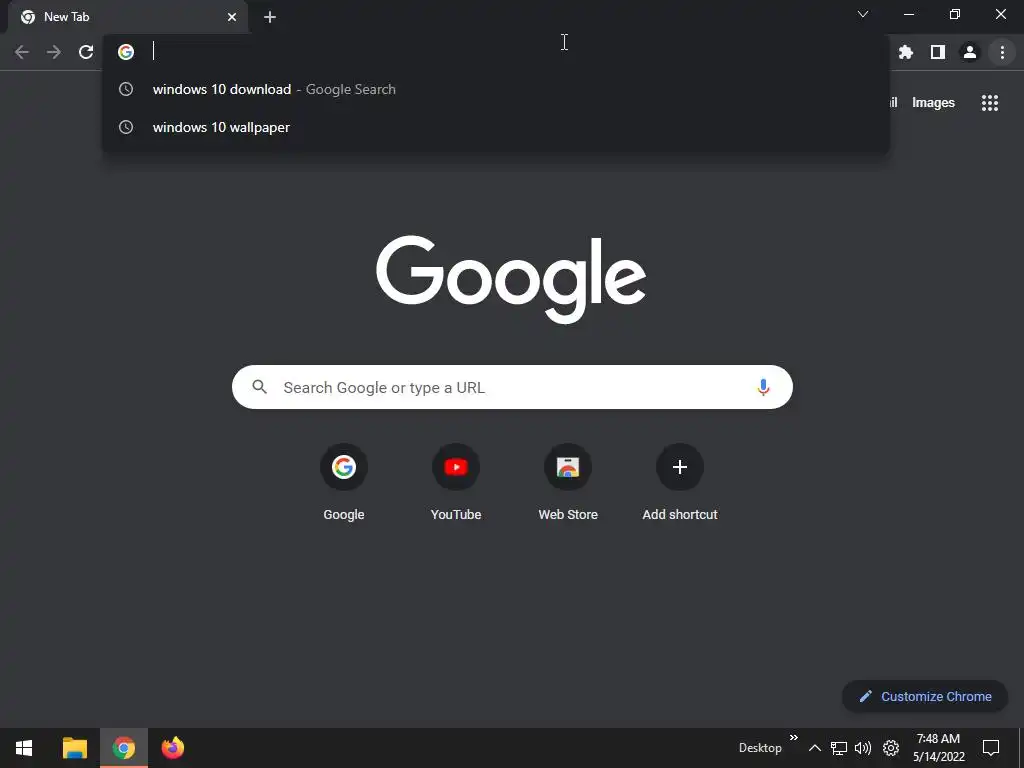Click the Google logo

click(511, 280)
